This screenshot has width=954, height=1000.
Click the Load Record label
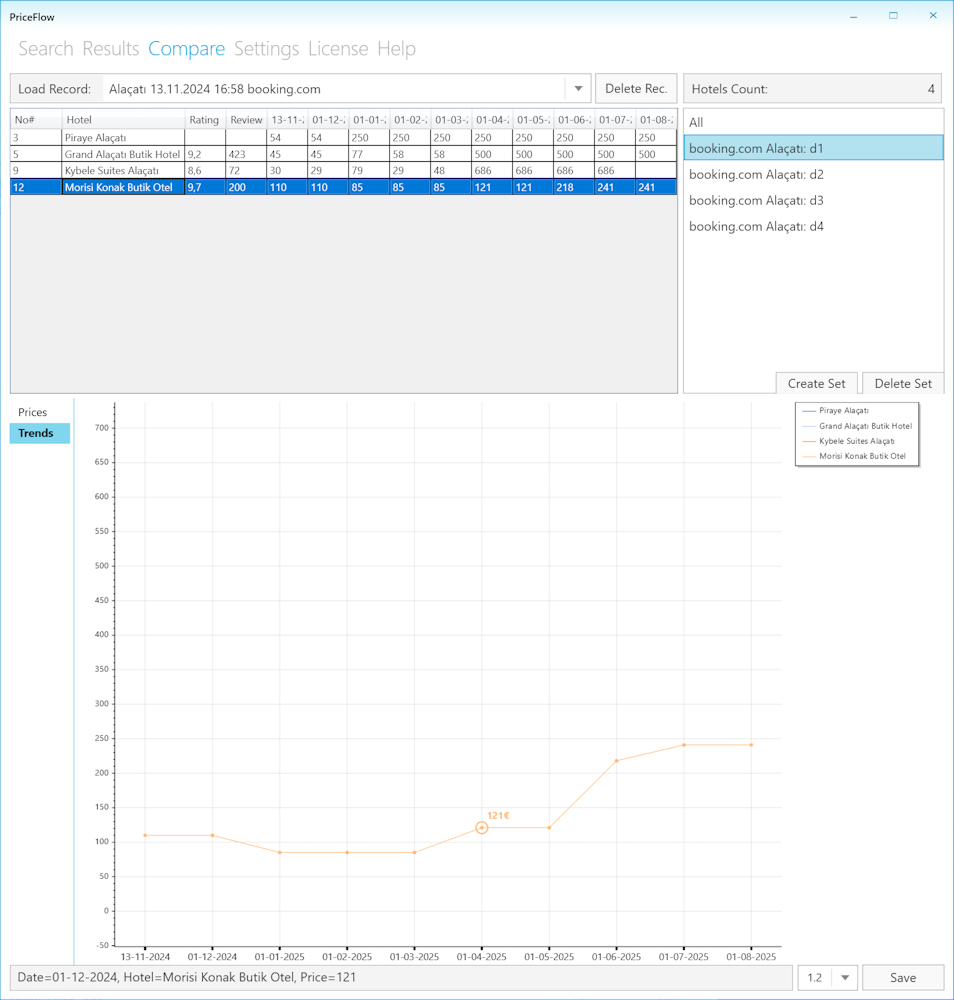(x=54, y=89)
